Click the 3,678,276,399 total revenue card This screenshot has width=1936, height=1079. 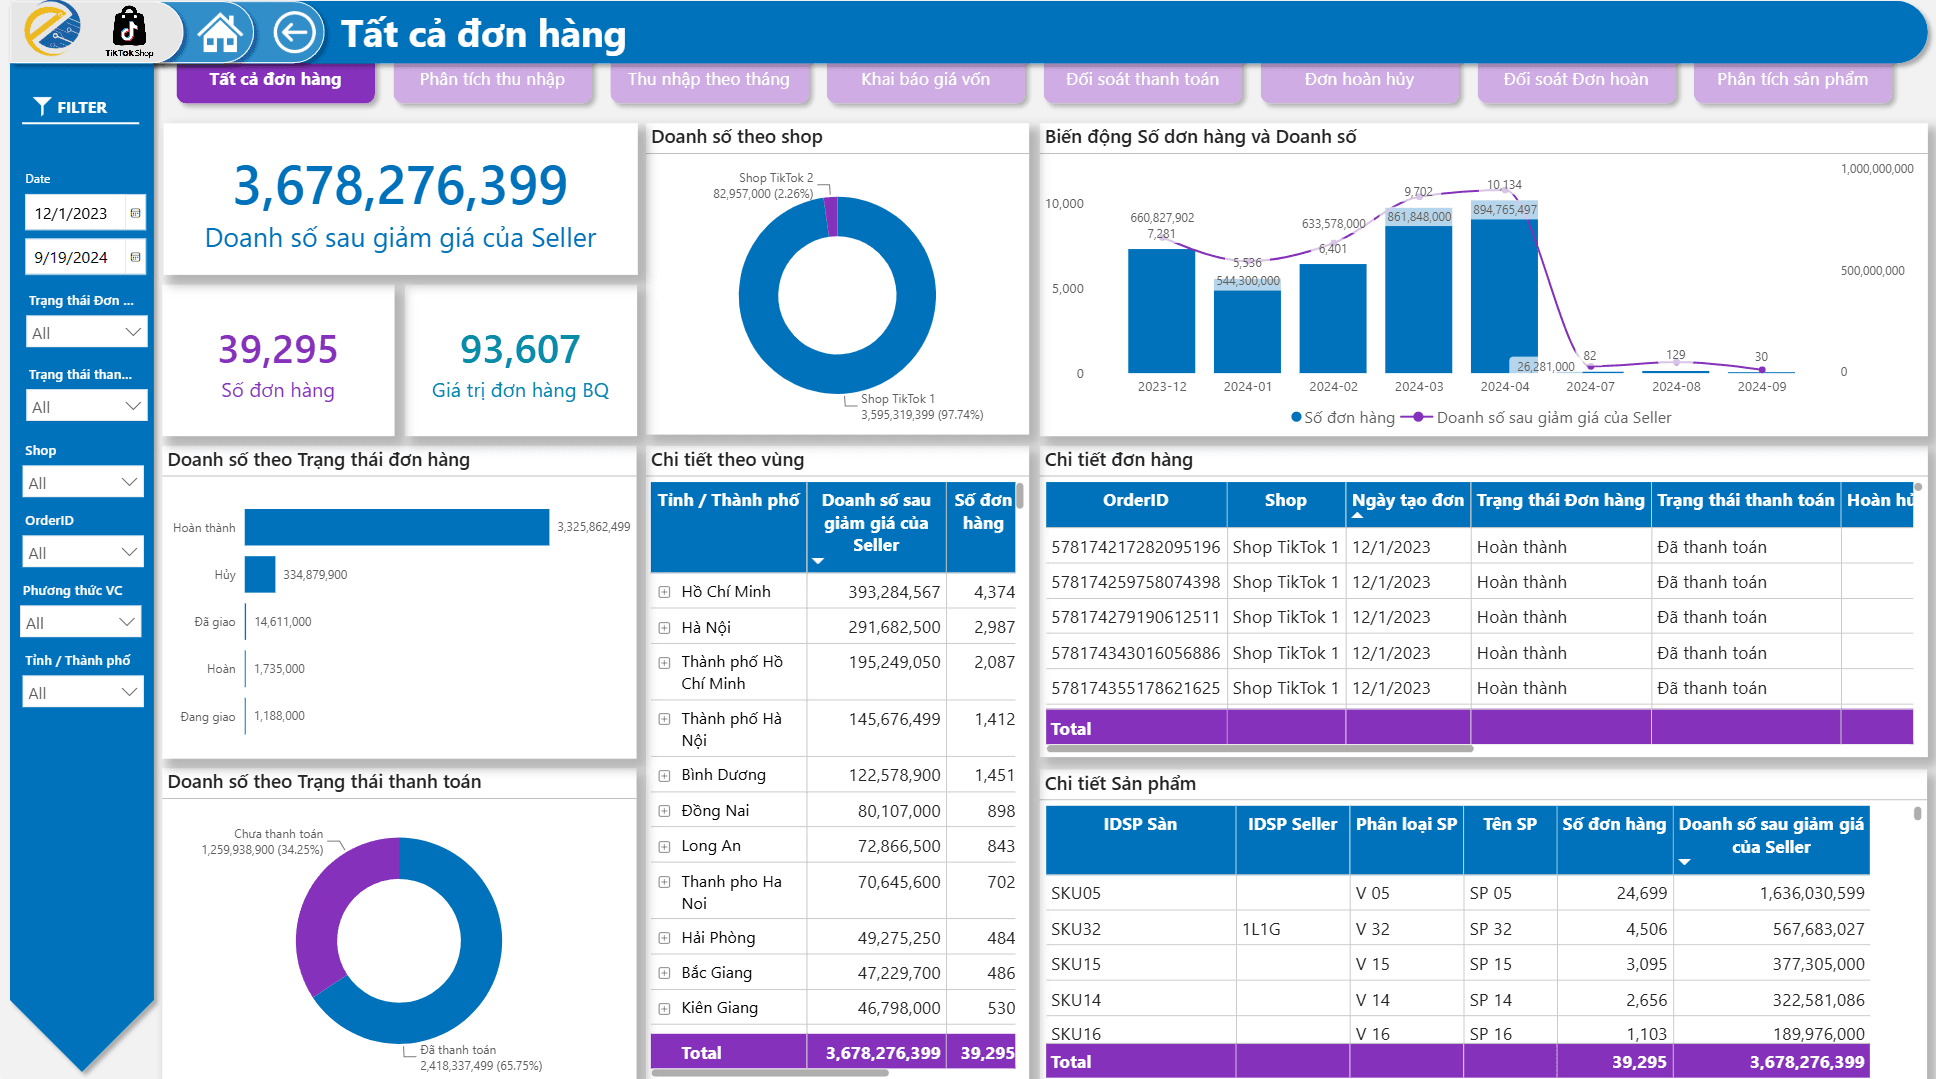point(400,200)
